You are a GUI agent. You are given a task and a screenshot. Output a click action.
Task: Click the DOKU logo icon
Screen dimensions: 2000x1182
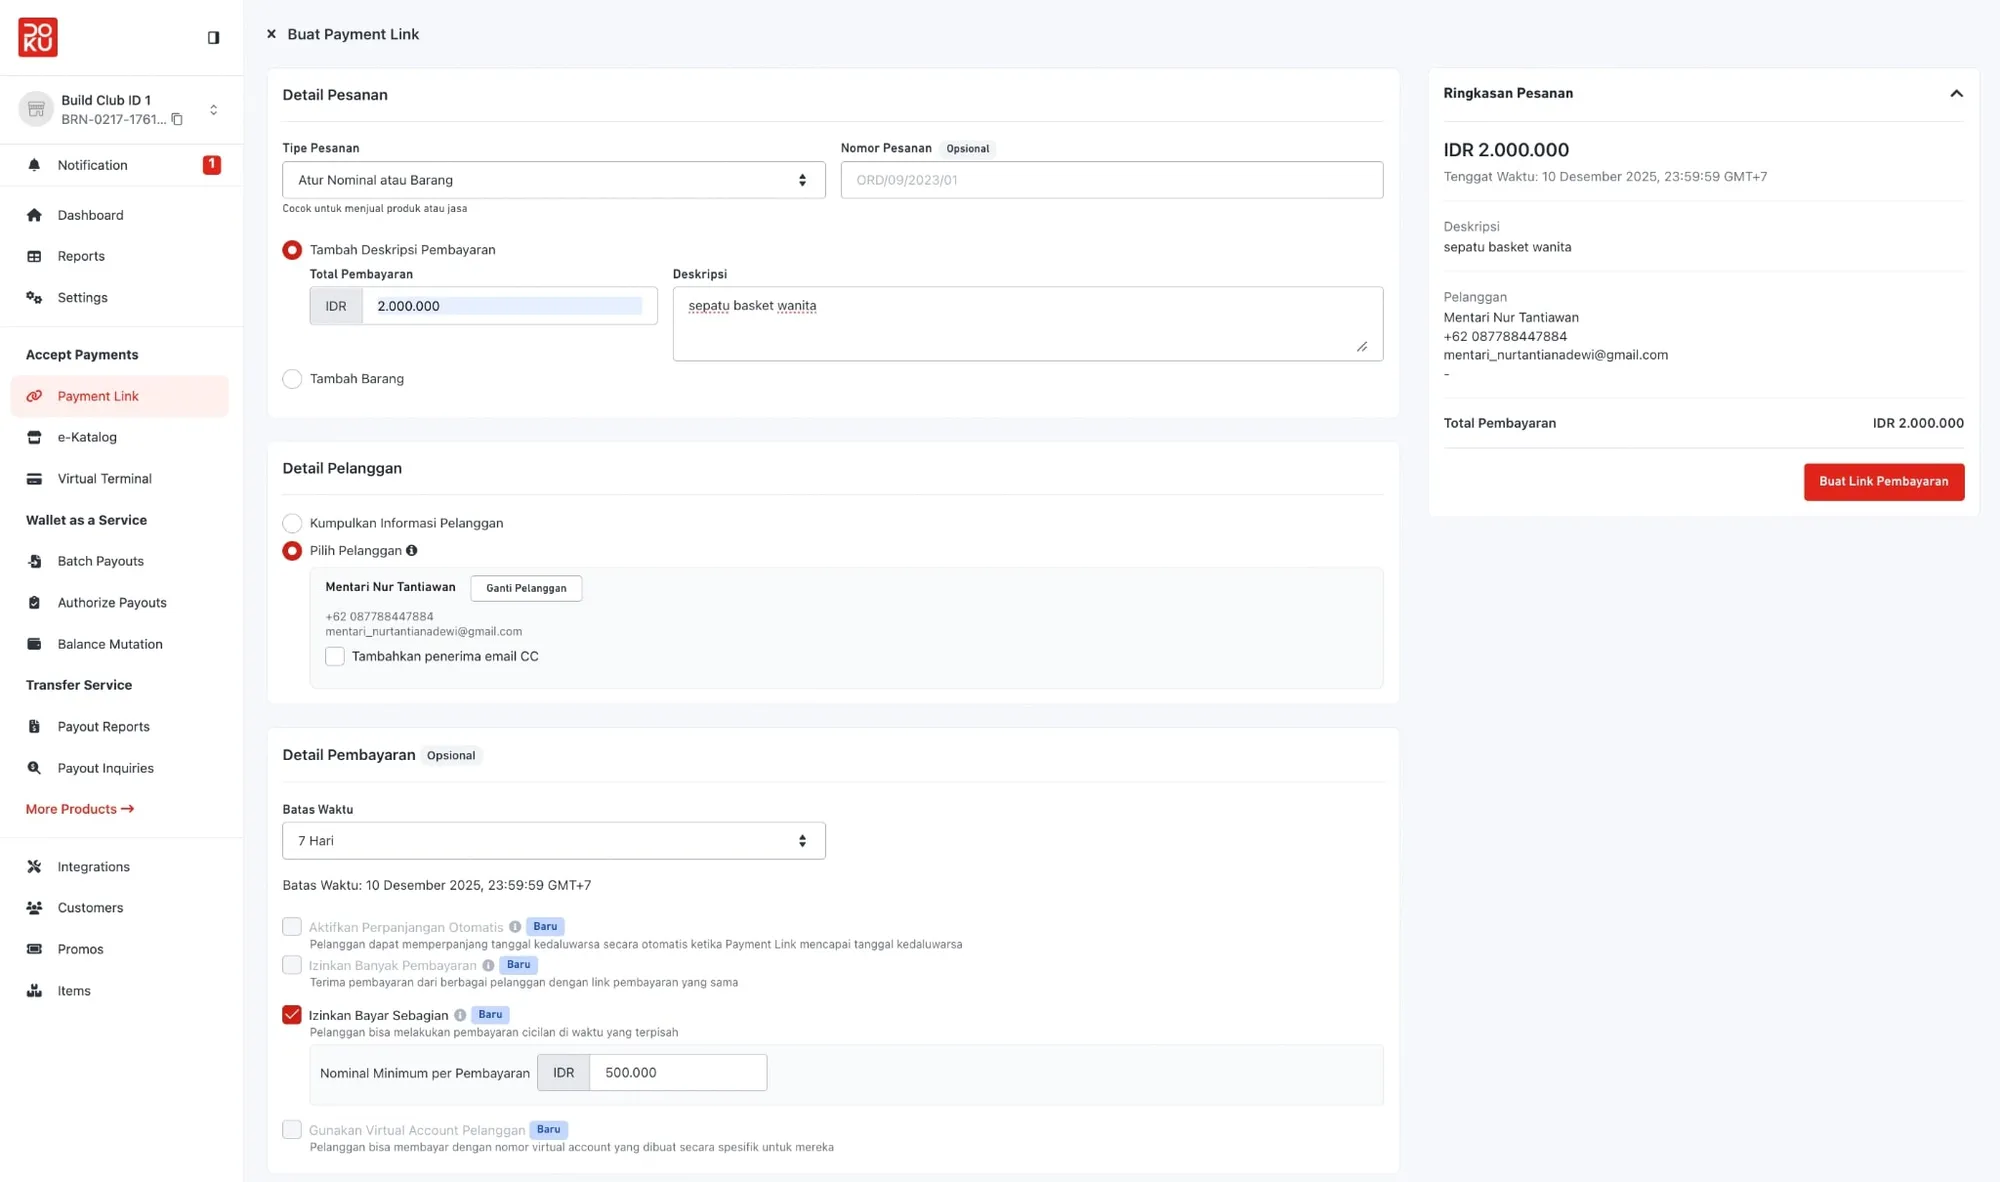tap(38, 37)
